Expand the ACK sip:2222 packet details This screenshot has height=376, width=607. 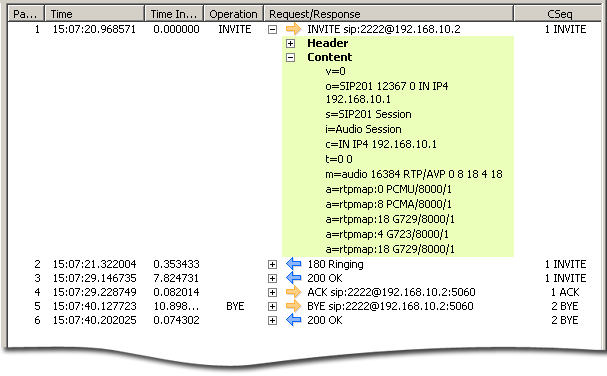click(x=273, y=292)
